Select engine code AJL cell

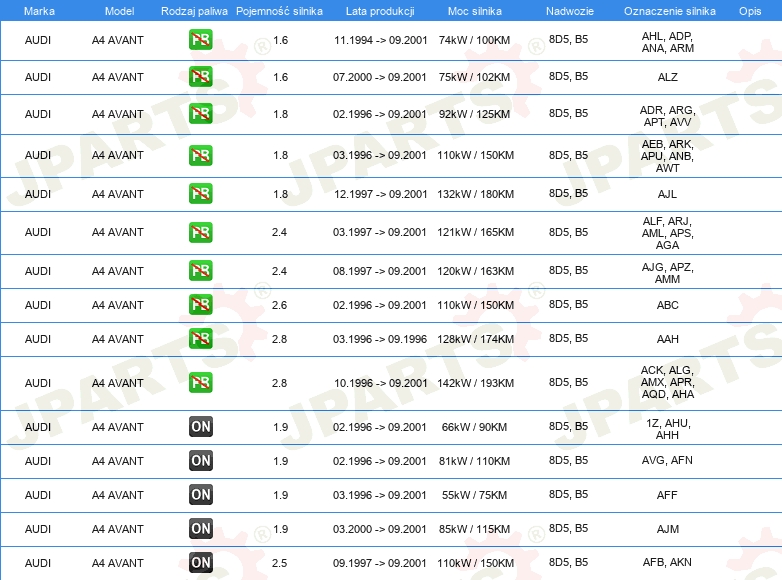pyautogui.click(x=667, y=194)
